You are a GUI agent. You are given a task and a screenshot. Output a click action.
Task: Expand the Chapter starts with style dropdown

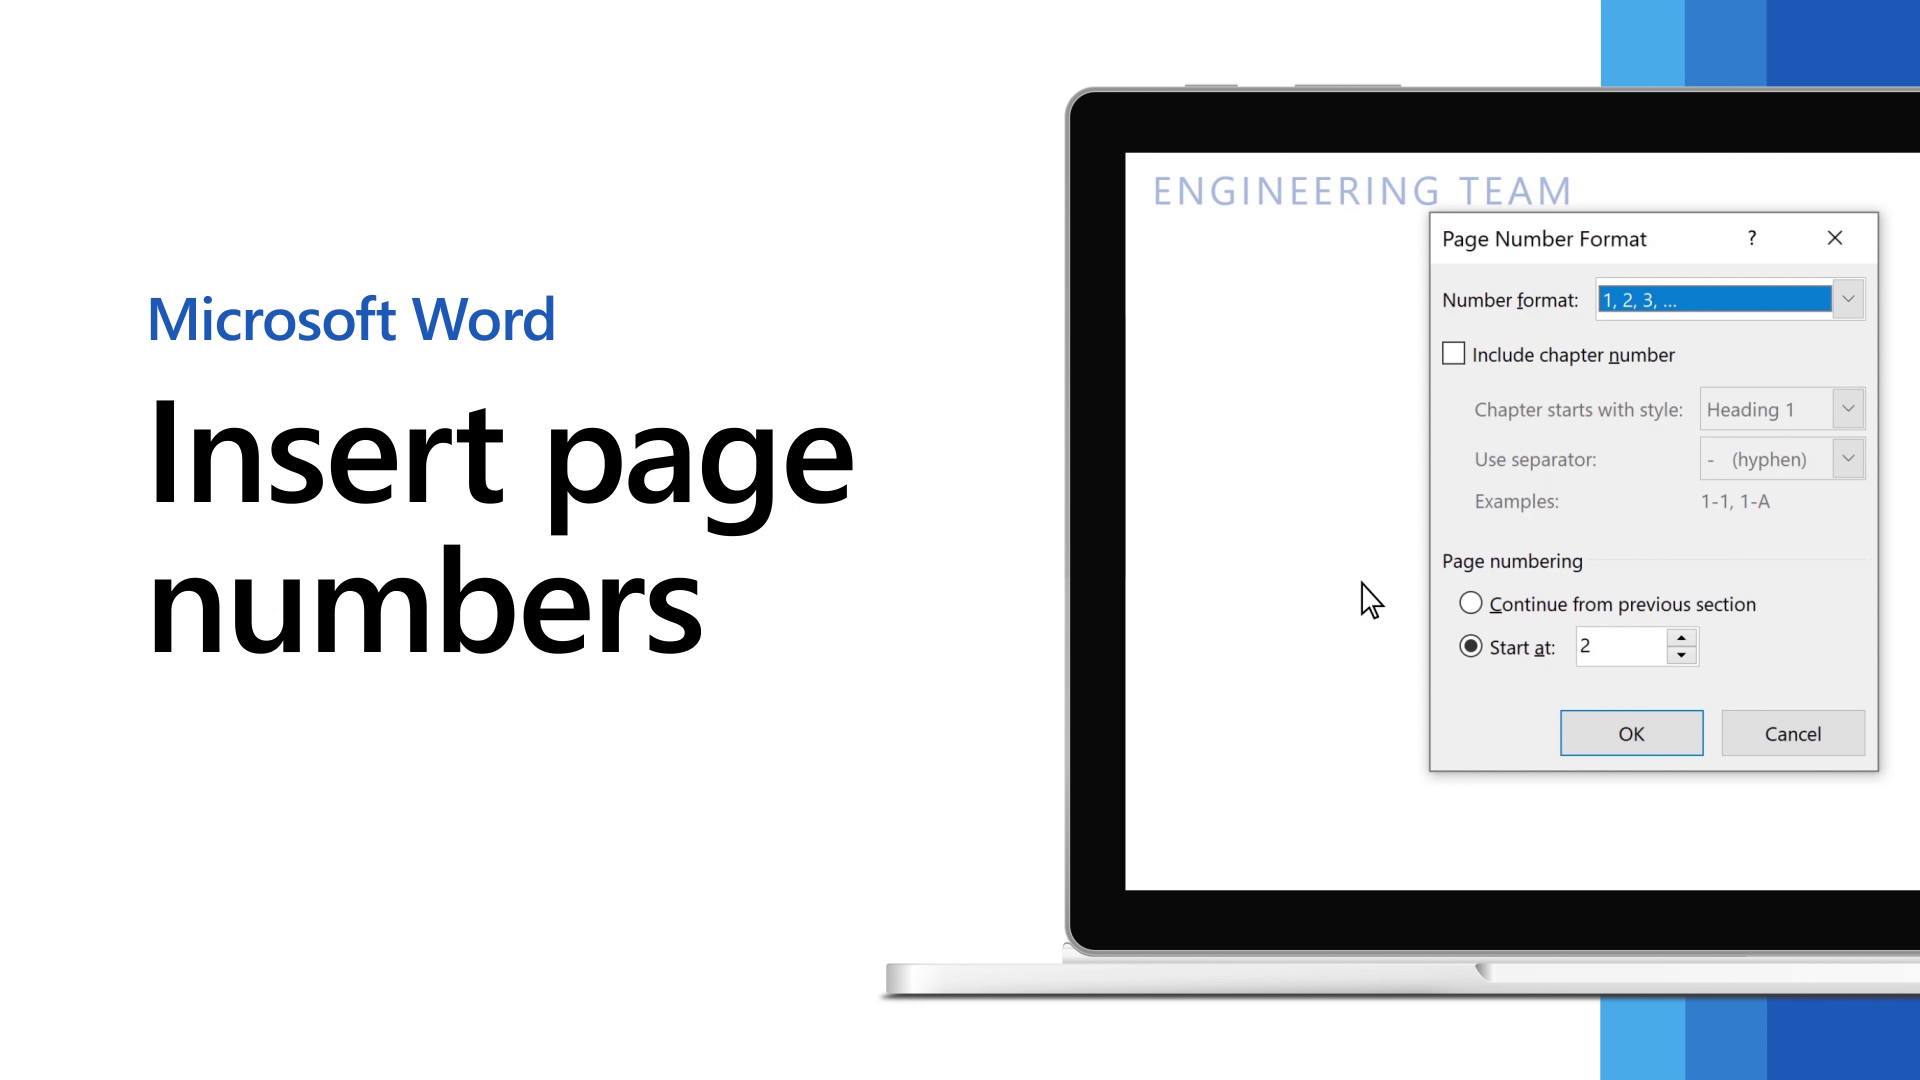(1847, 409)
